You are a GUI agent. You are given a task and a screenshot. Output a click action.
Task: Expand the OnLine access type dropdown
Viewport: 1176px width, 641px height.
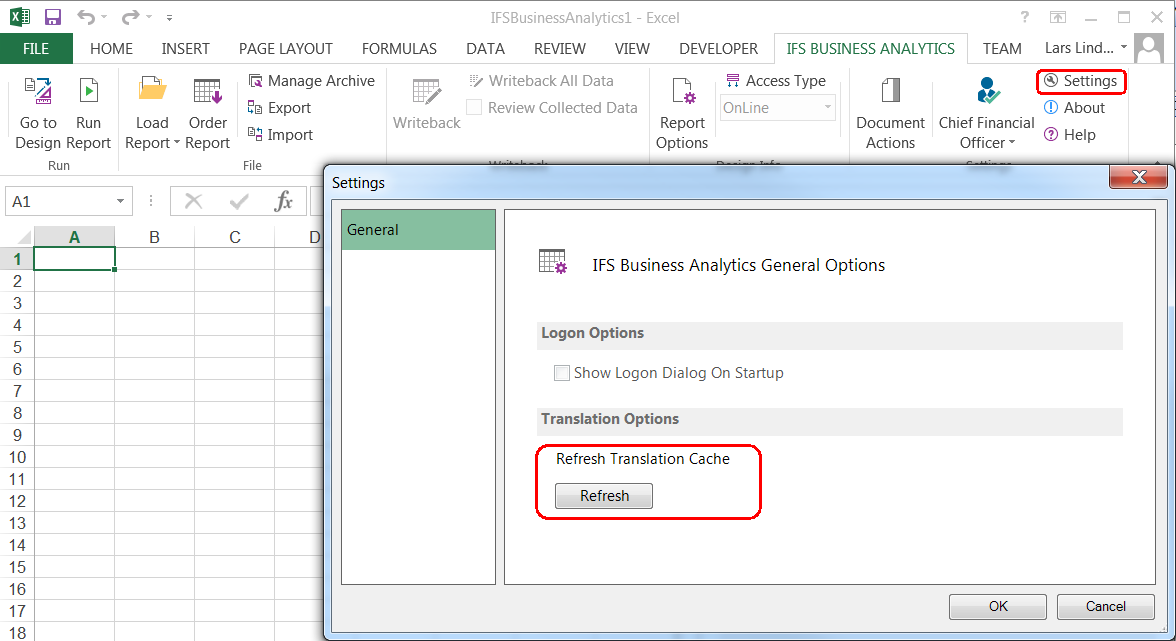pos(827,108)
